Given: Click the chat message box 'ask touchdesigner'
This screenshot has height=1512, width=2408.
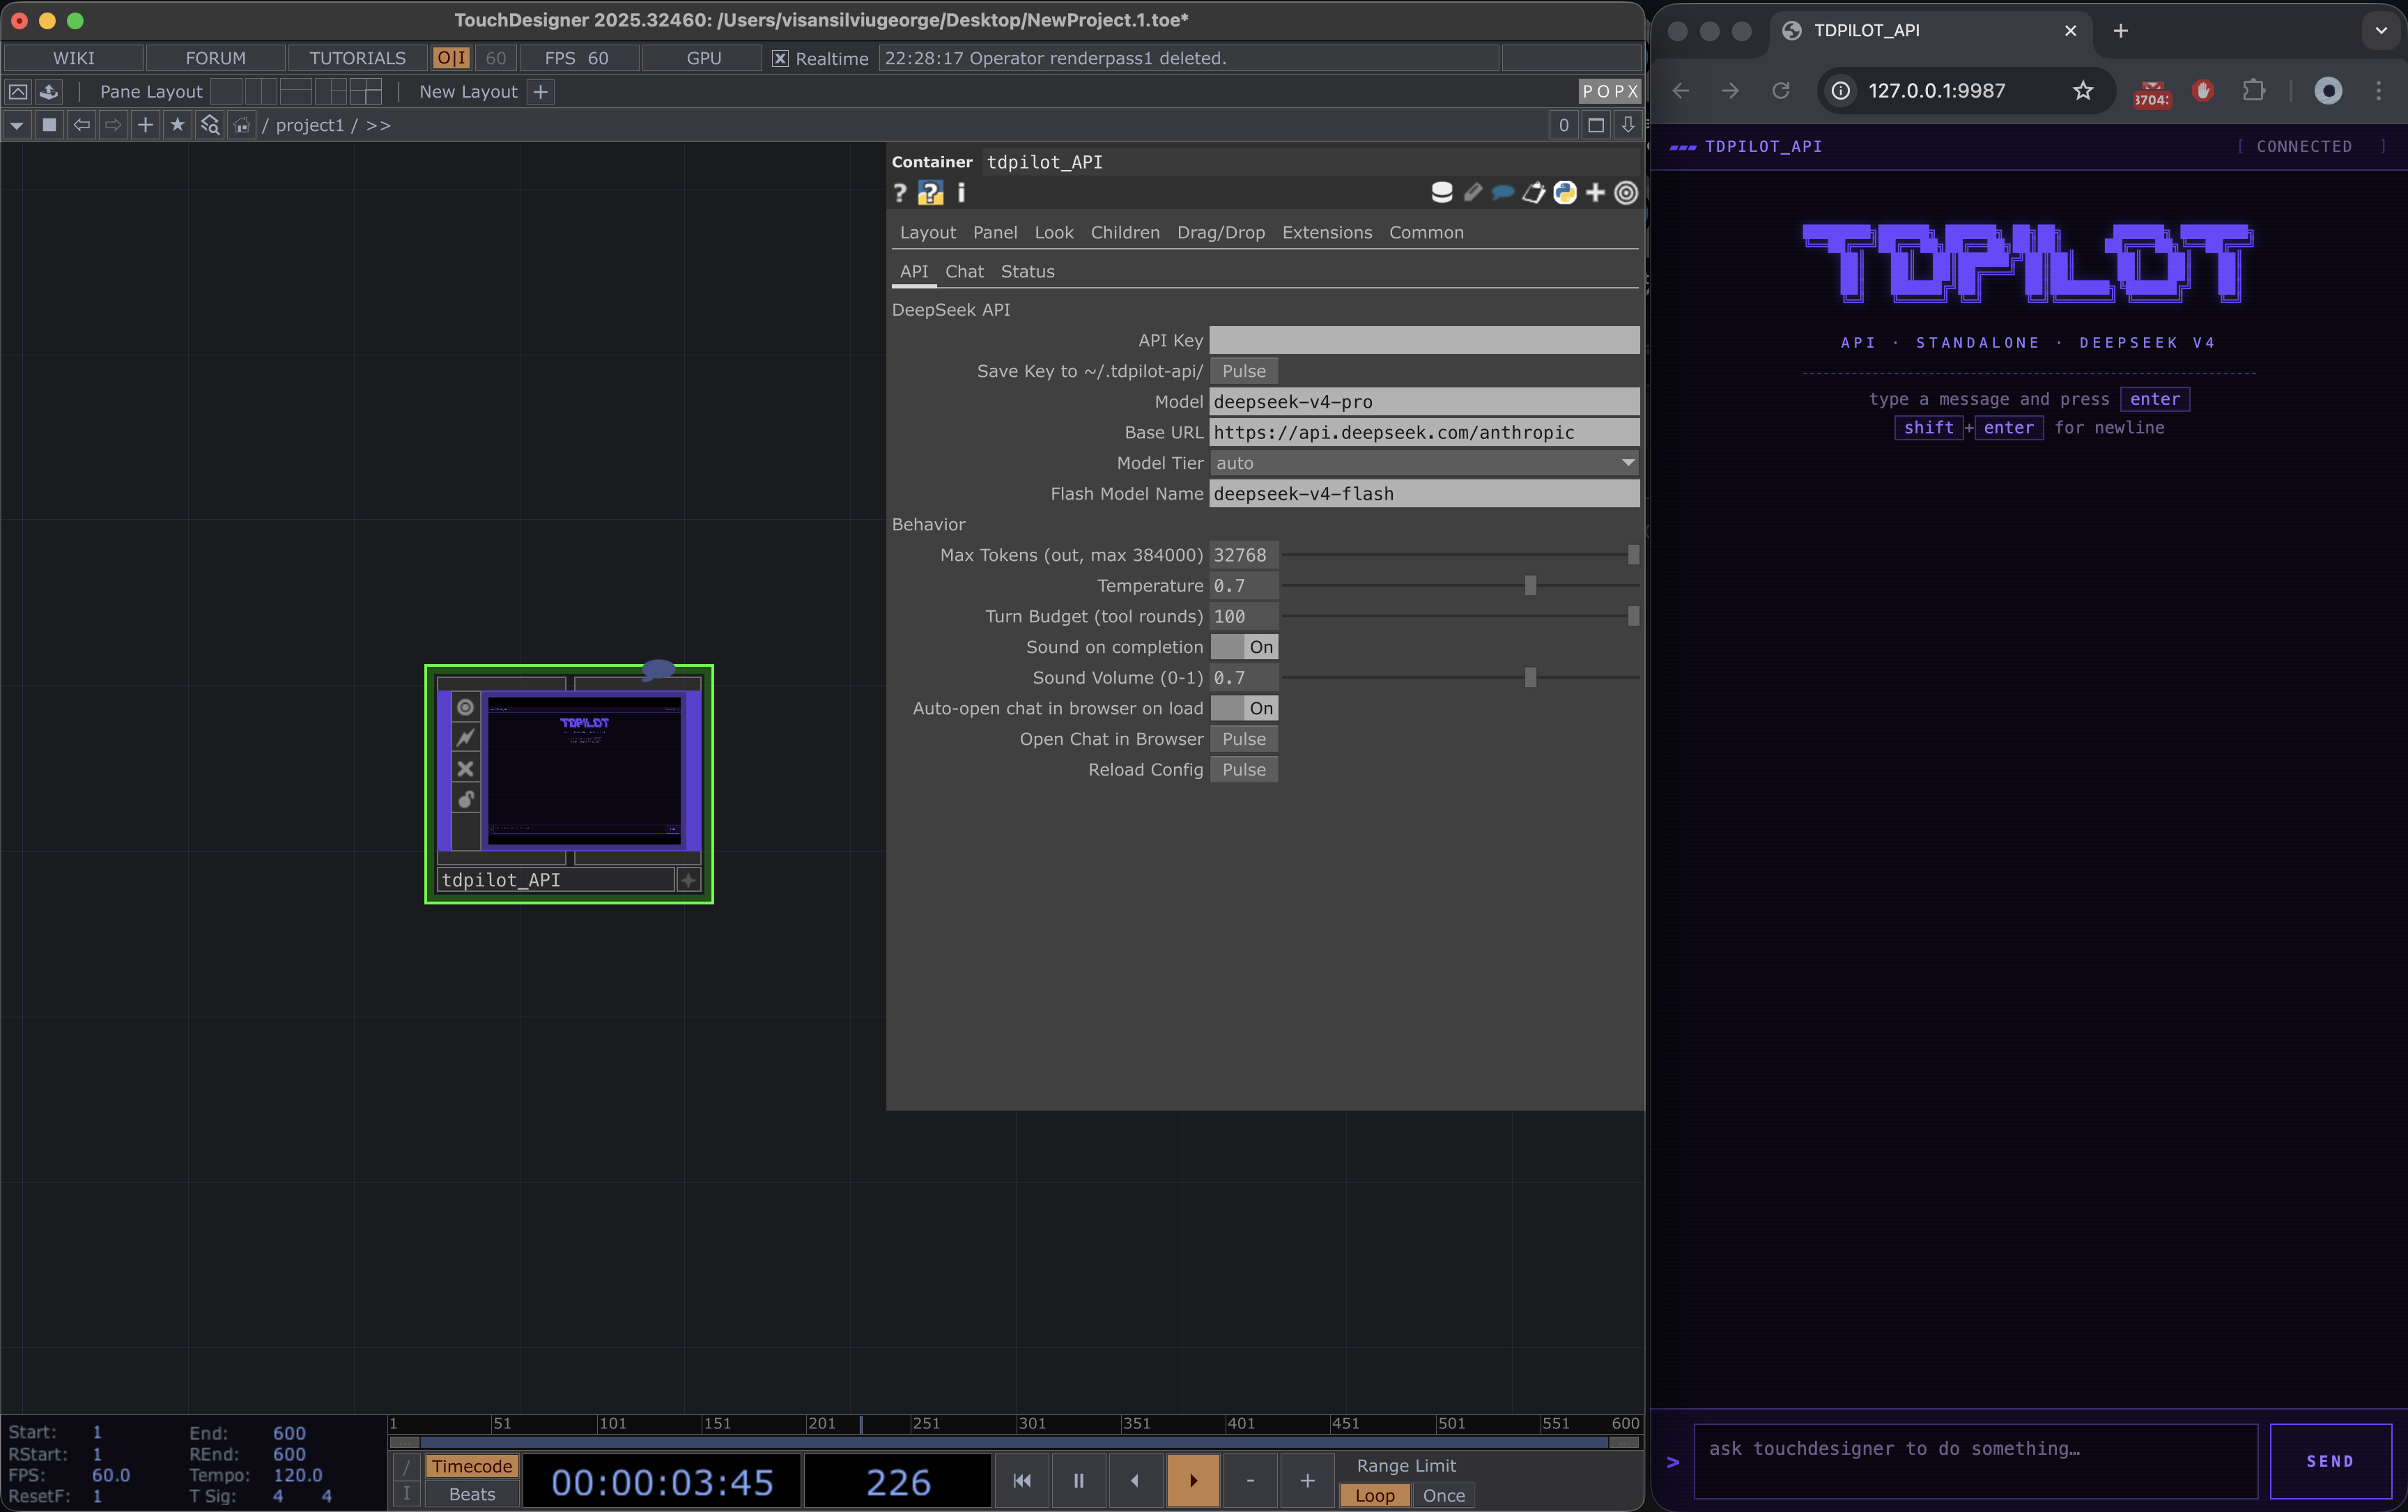Looking at the screenshot, I should pyautogui.click(x=1975, y=1461).
